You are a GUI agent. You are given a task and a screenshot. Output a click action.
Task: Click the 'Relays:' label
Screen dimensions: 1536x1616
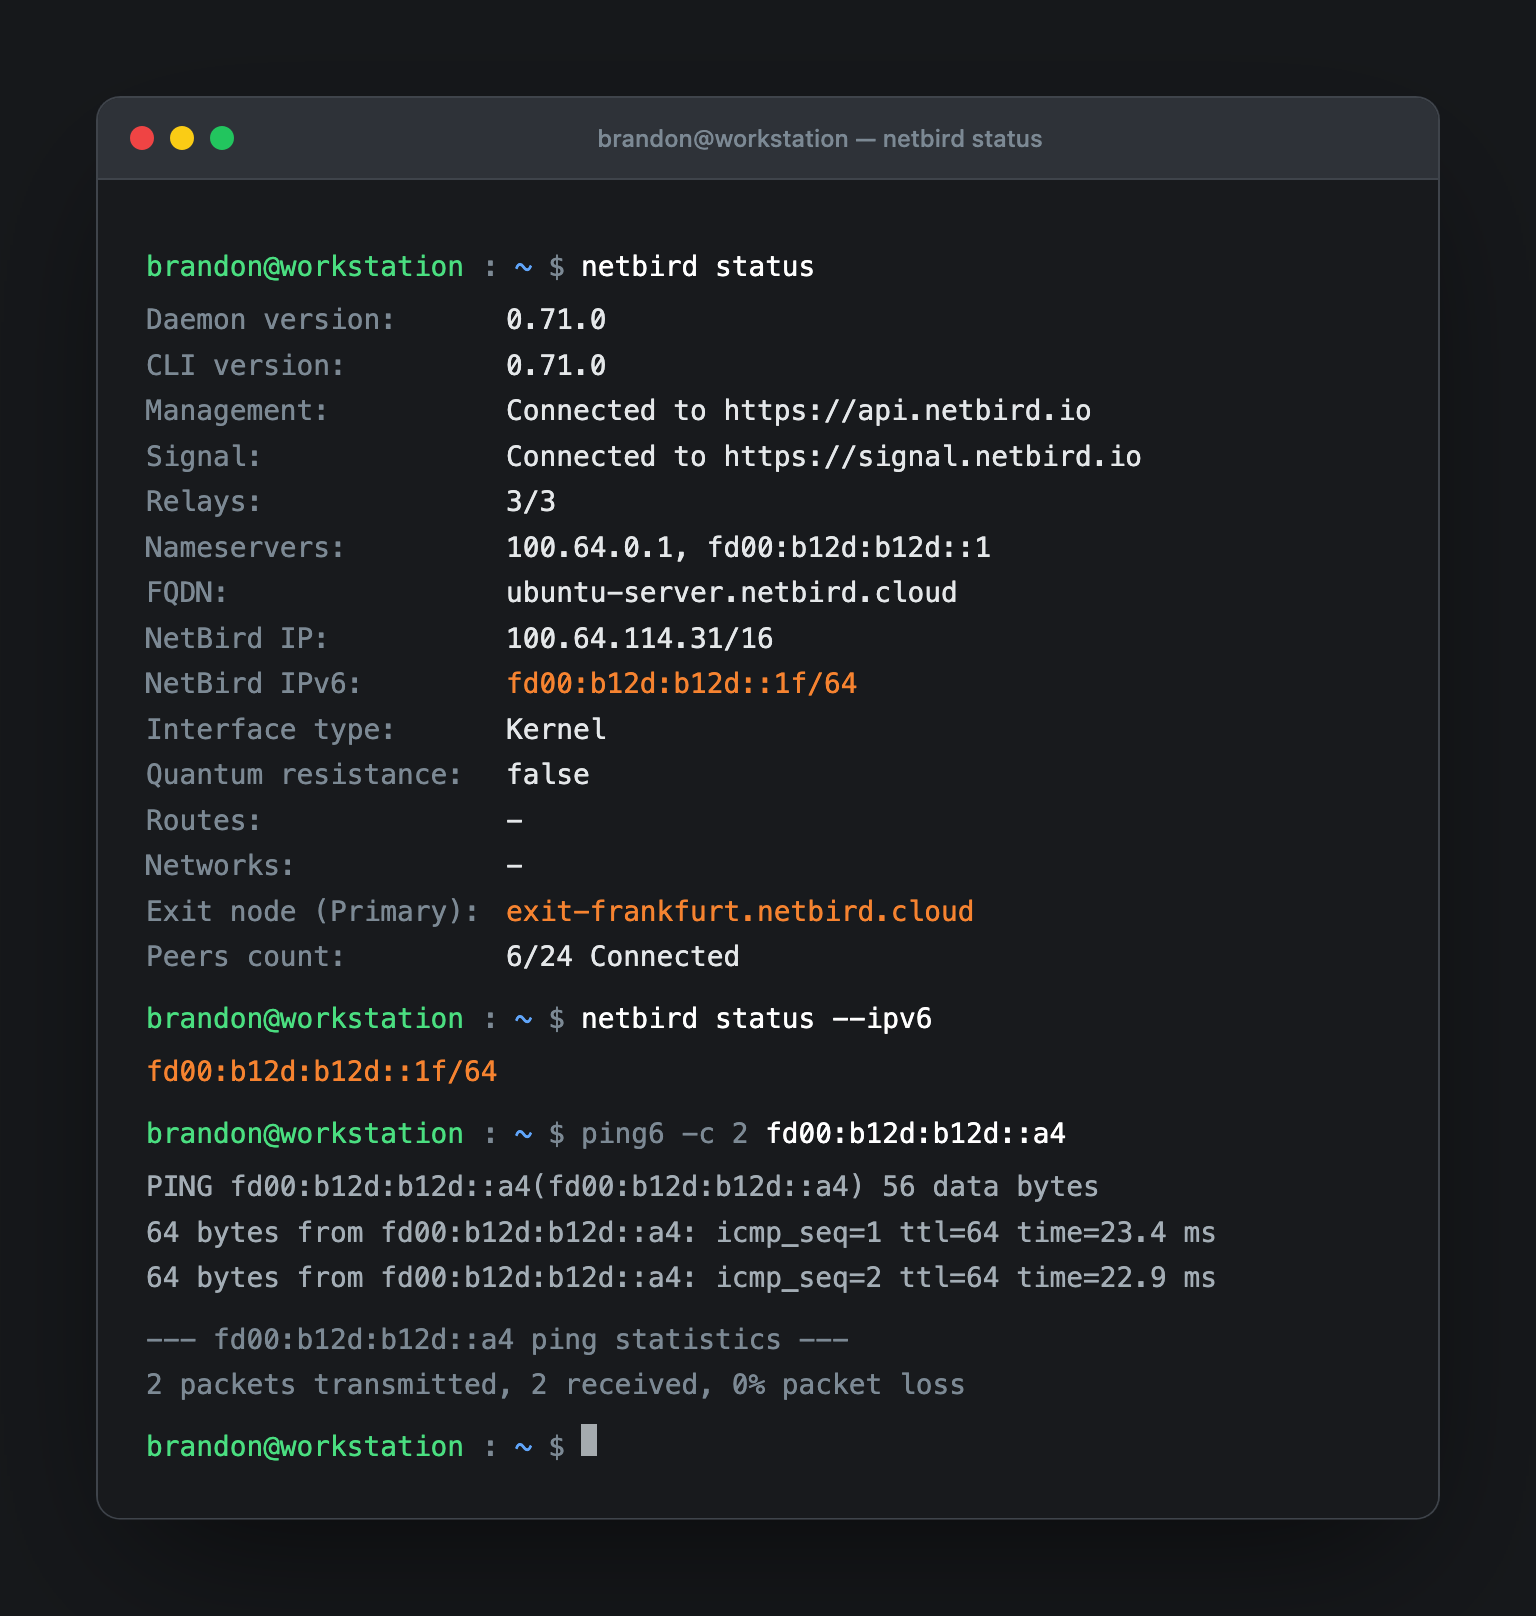(203, 502)
